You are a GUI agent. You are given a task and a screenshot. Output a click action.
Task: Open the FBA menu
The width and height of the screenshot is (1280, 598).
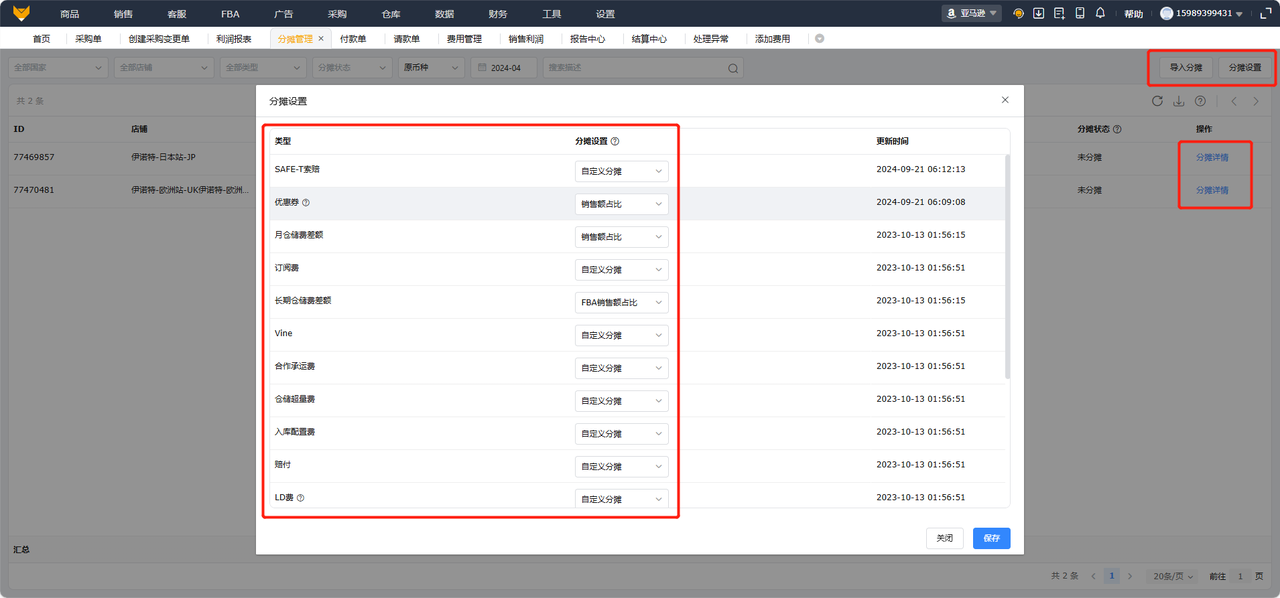click(230, 14)
